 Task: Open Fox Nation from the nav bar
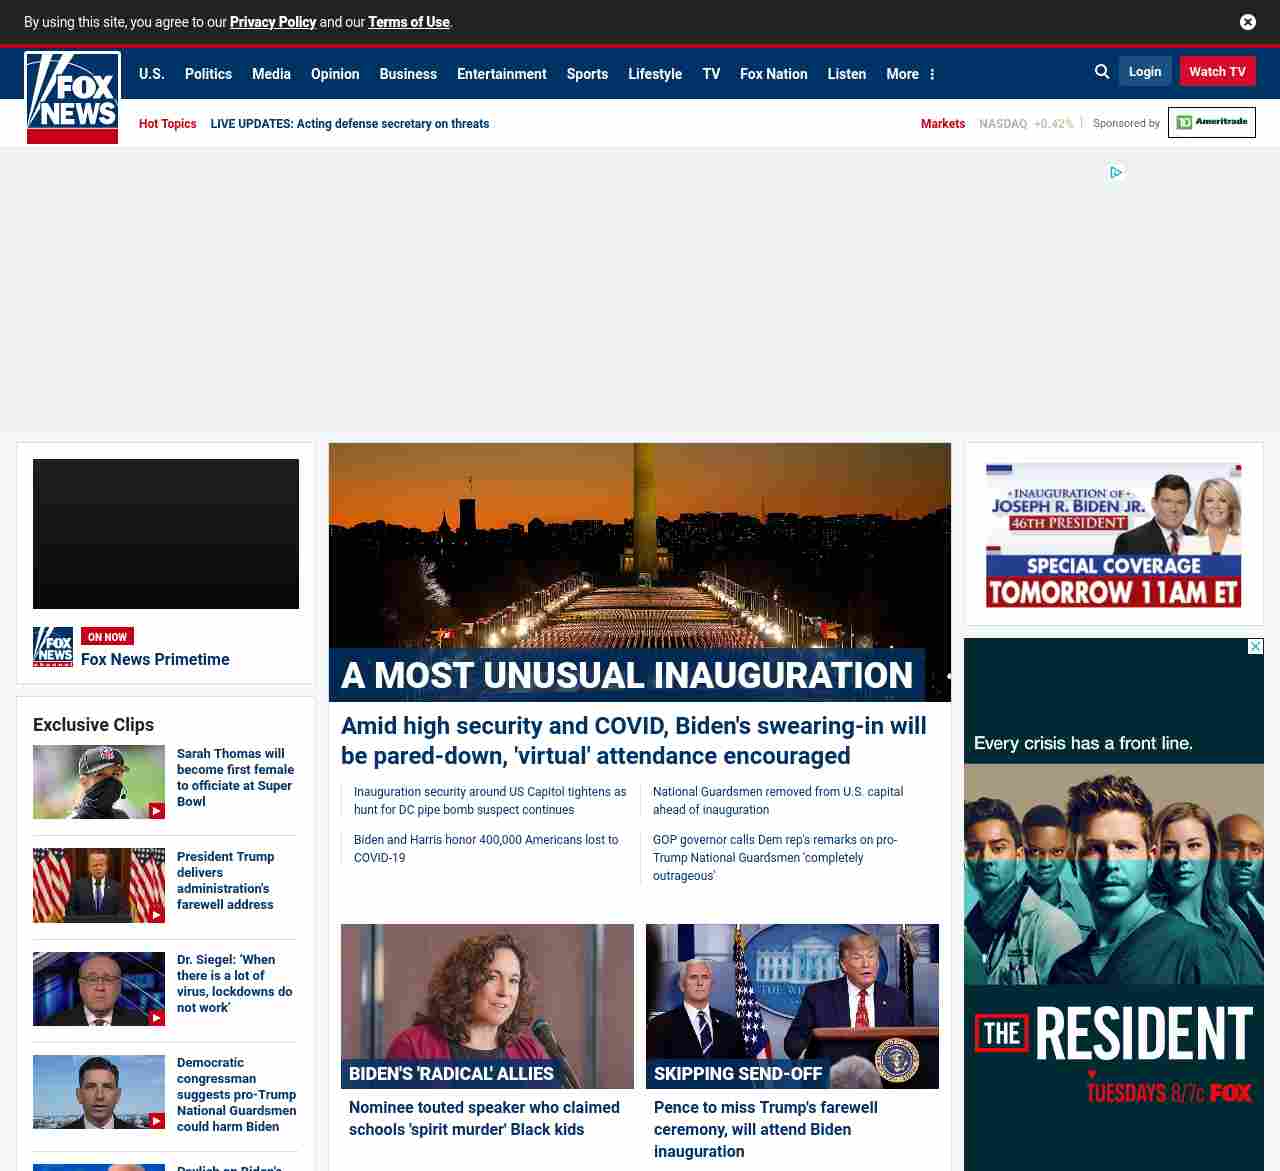(774, 74)
